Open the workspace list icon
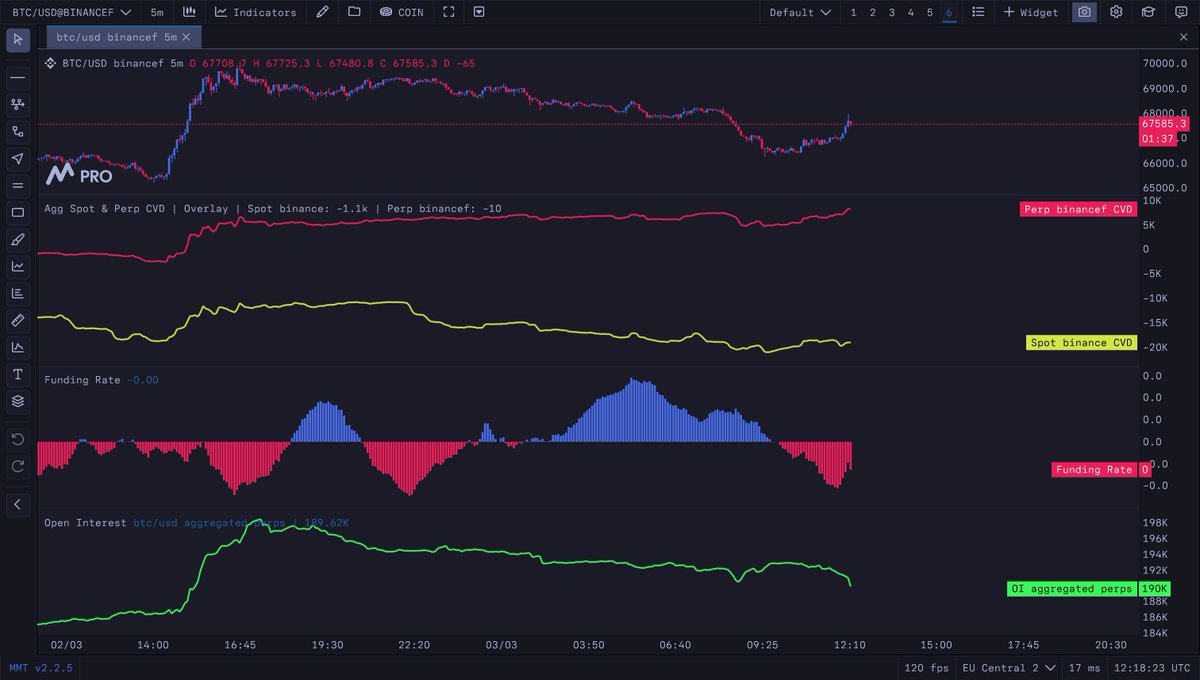 [978, 12]
